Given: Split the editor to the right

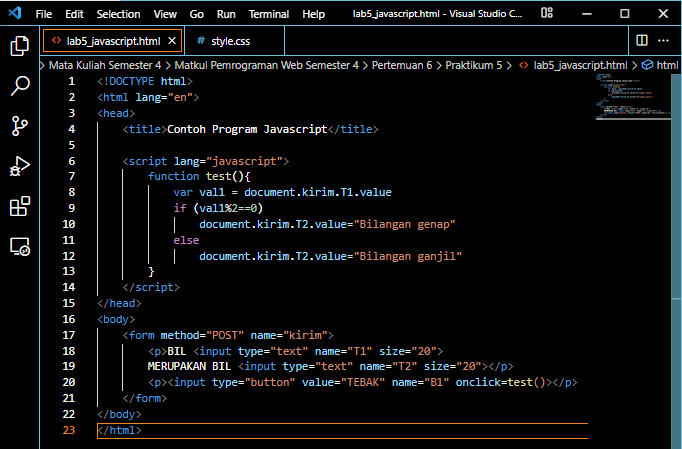Looking at the screenshot, I should (642, 40).
